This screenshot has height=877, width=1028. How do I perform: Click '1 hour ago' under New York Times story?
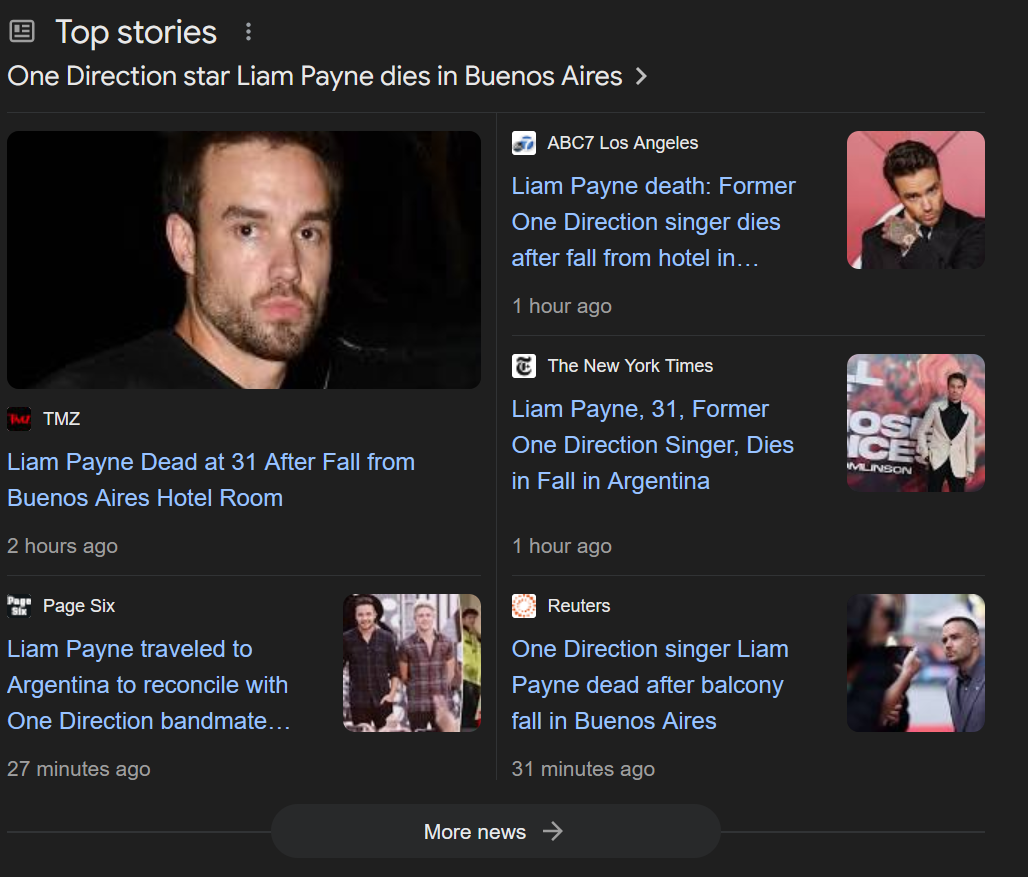(562, 546)
